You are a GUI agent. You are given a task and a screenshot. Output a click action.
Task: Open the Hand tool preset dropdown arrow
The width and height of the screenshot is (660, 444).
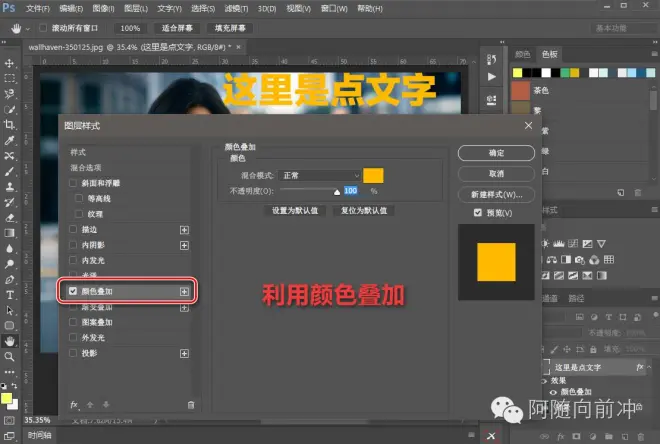(28, 29)
